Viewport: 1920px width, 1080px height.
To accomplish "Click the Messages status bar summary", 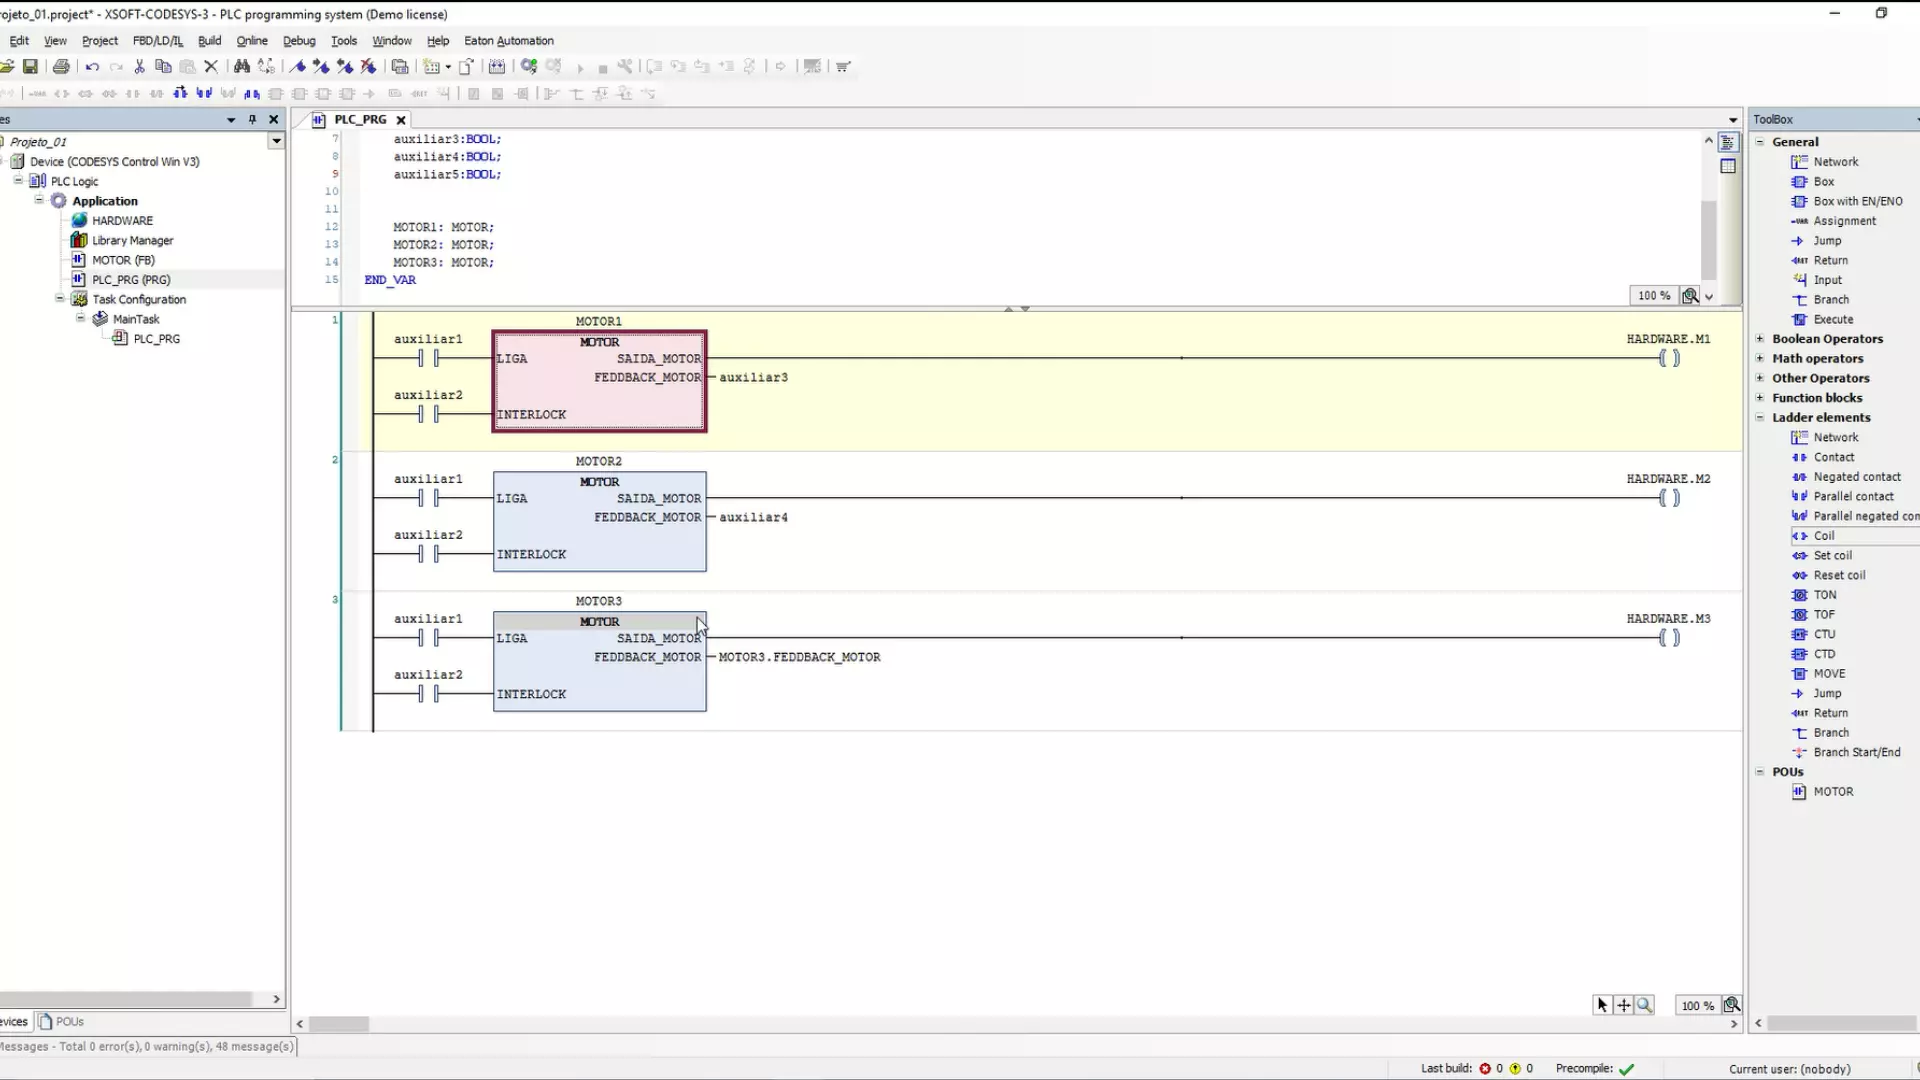I will coord(147,1046).
